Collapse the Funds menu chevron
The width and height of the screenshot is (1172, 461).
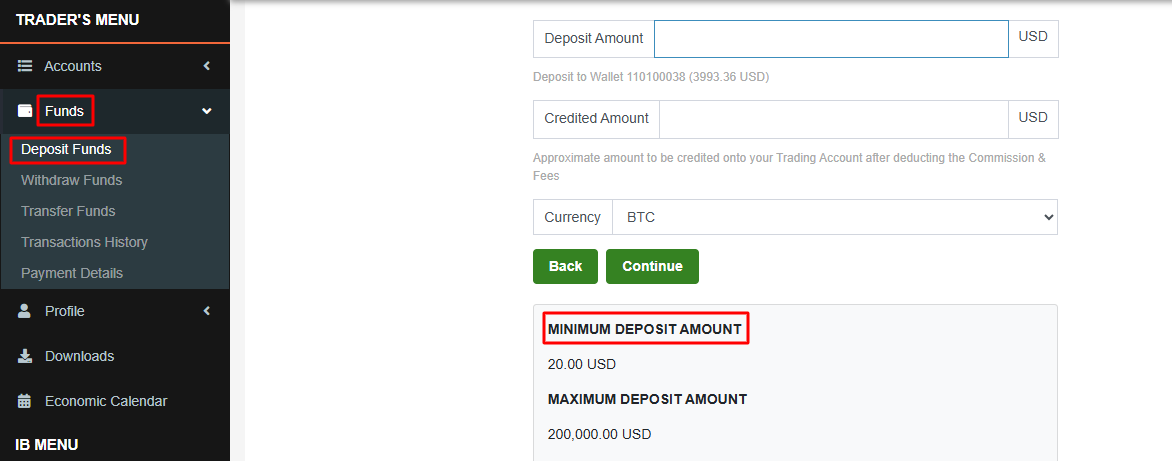pos(207,111)
